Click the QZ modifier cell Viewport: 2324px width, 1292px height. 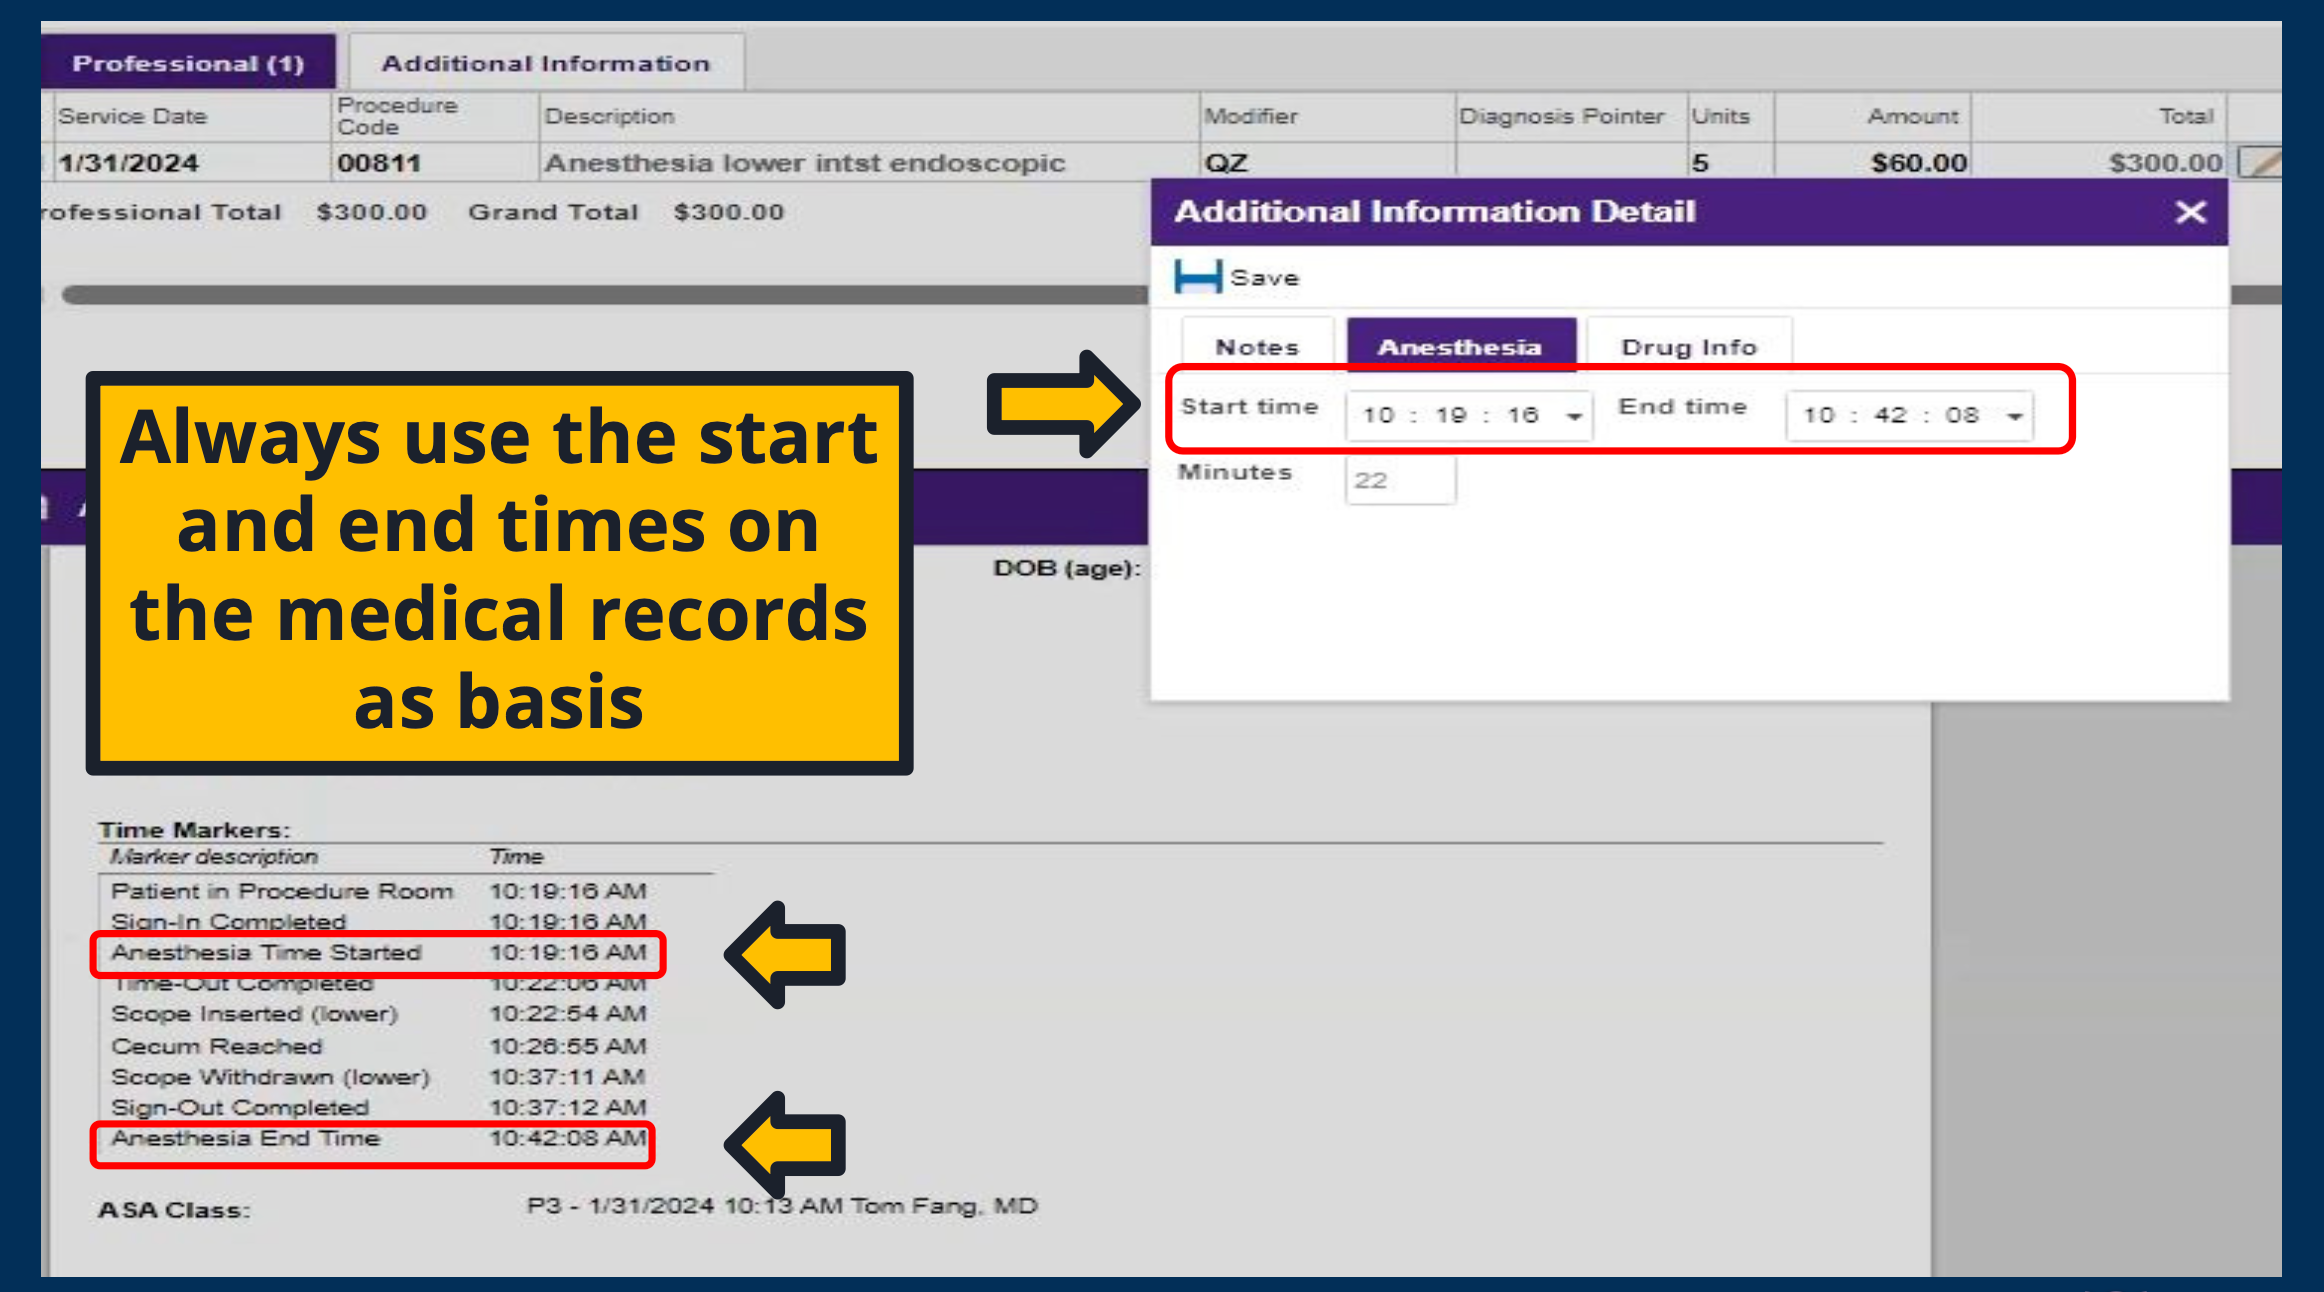[1226, 163]
